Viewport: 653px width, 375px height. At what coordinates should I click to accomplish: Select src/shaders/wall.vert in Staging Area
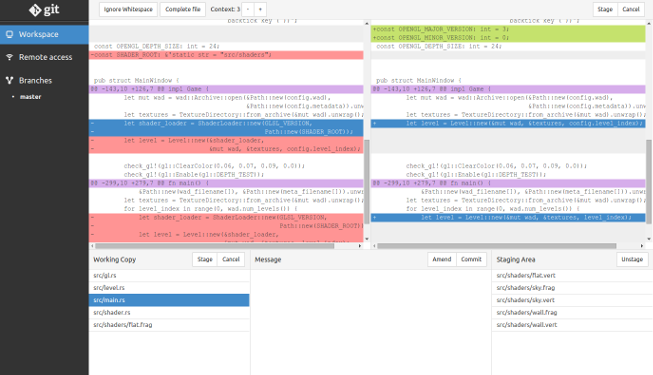pyautogui.click(x=572, y=325)
